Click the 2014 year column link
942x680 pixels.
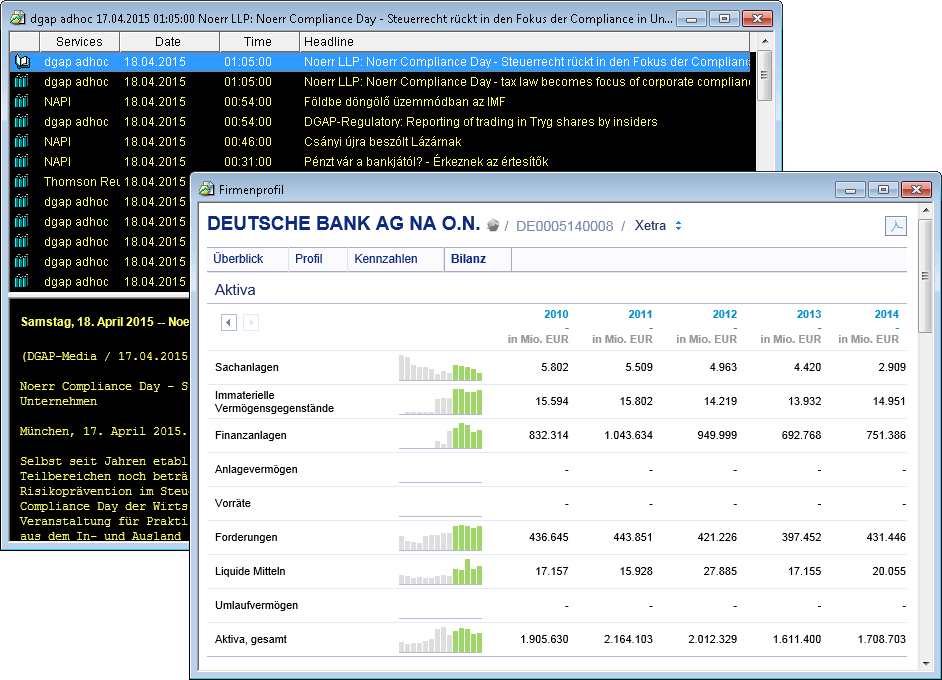pos(886,314)
